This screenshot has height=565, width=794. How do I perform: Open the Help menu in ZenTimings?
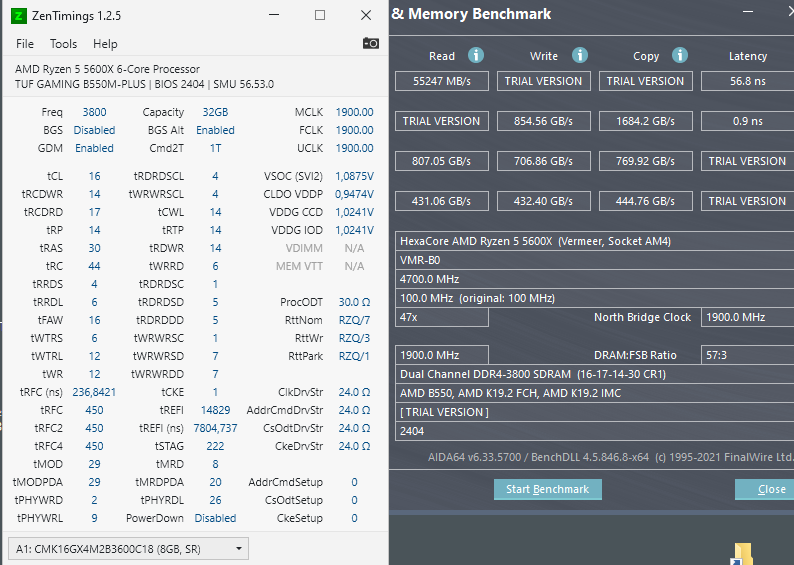105,44
